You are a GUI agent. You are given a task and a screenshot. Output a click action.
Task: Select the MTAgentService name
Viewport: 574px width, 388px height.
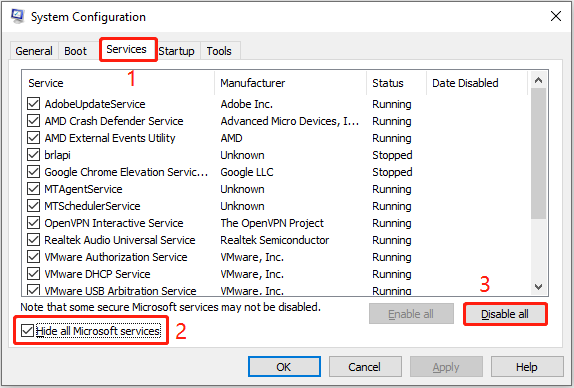[83, 189]
